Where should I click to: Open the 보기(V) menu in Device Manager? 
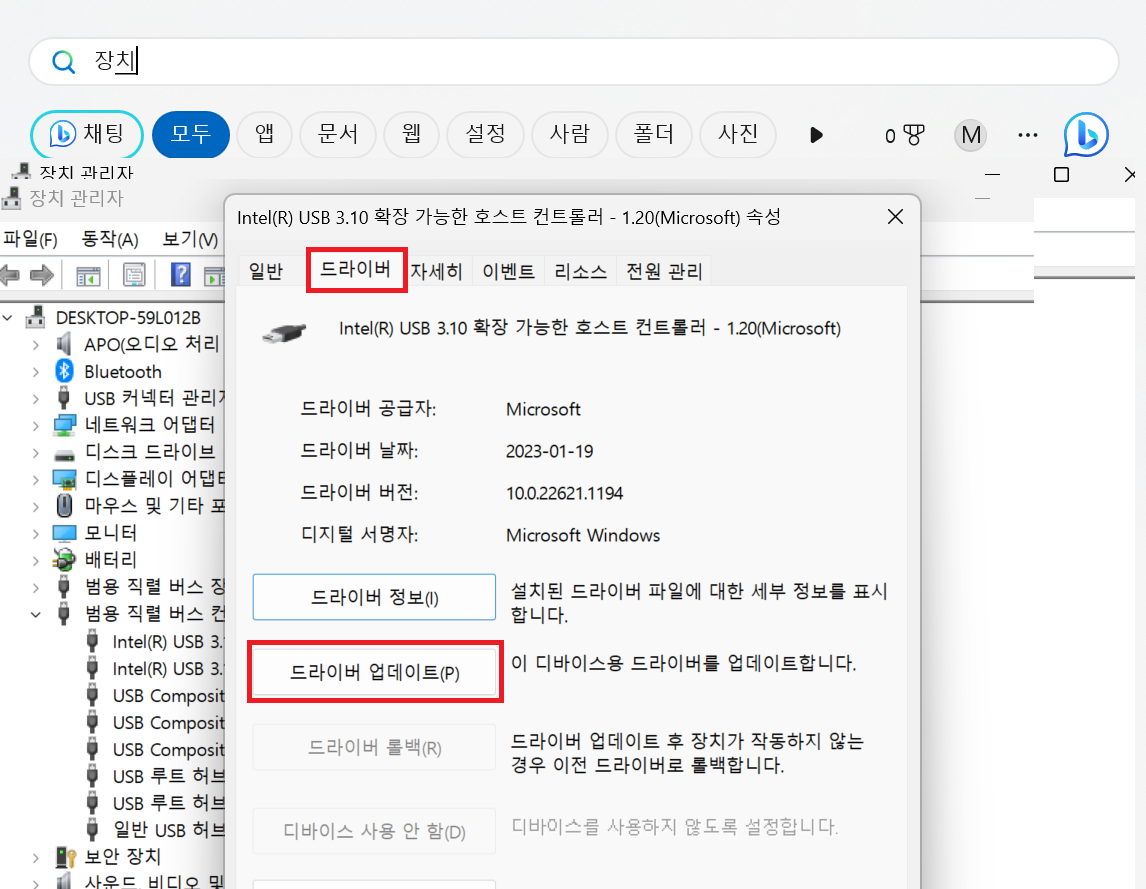(x=190, y=239)
